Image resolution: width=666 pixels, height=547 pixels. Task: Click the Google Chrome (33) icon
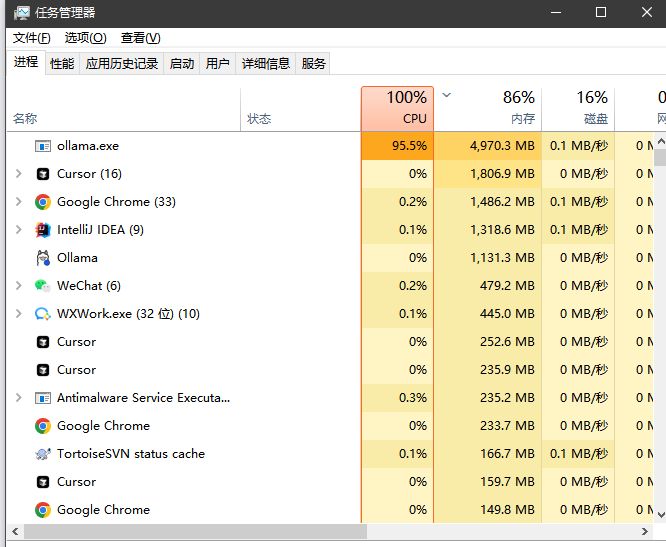tap(42, 202)
